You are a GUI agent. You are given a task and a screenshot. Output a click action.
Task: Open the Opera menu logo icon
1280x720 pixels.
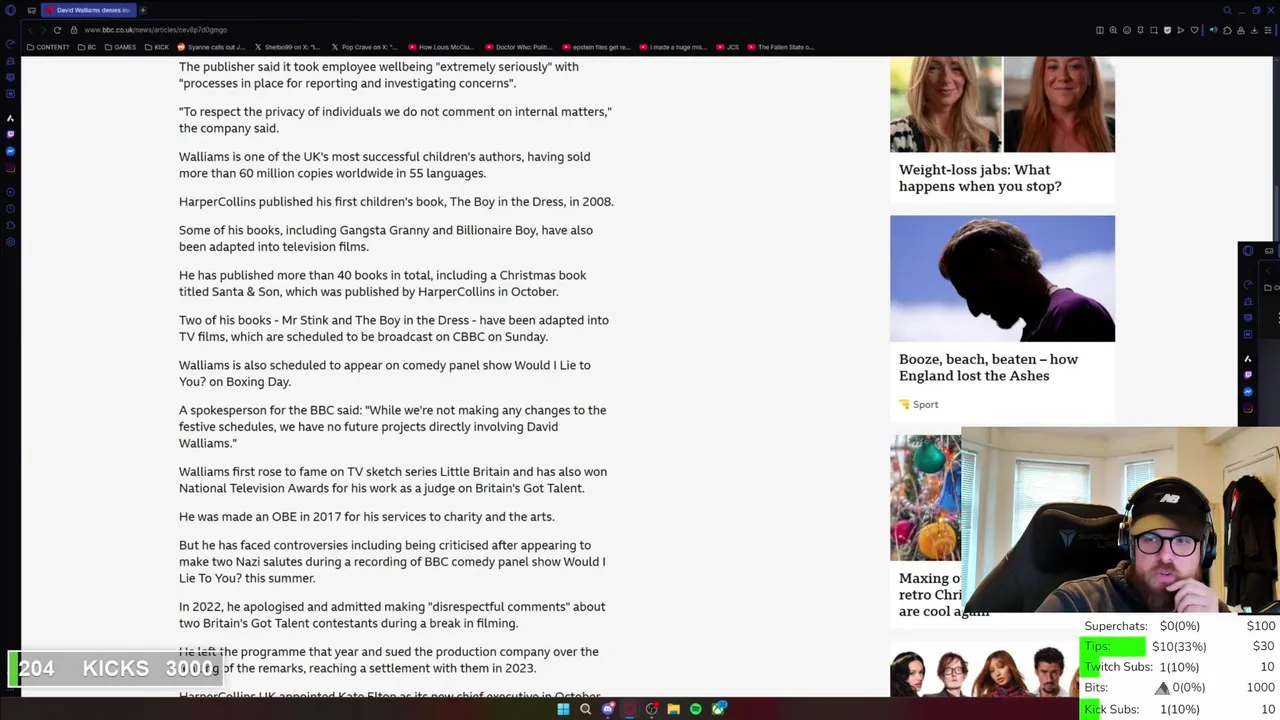click(10, 10)
